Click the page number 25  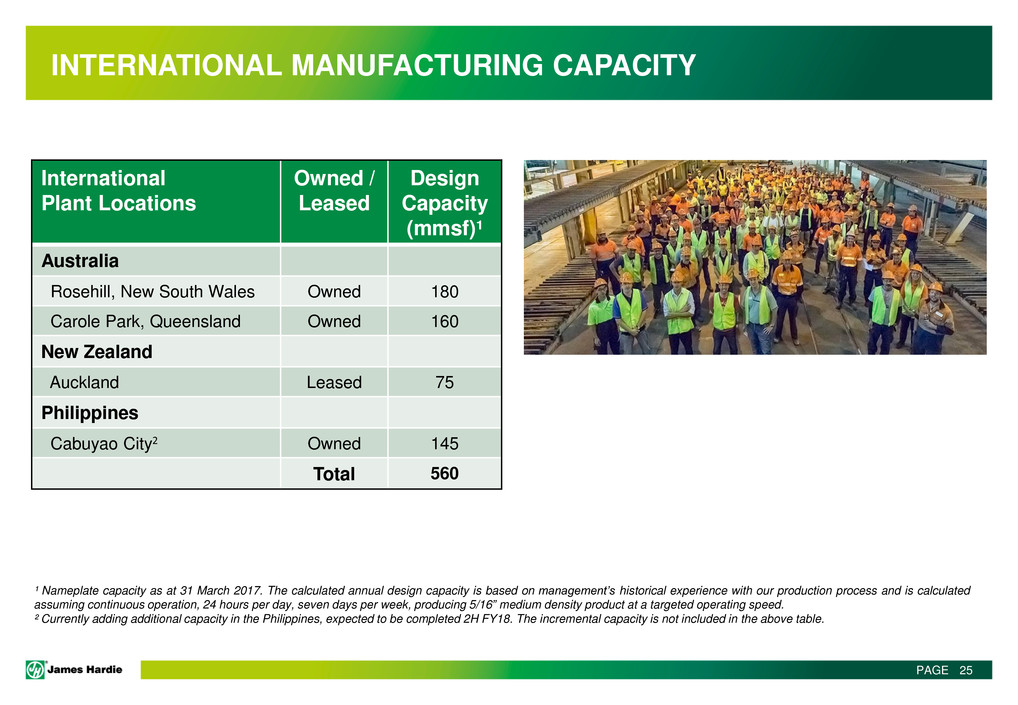[965, 670]
